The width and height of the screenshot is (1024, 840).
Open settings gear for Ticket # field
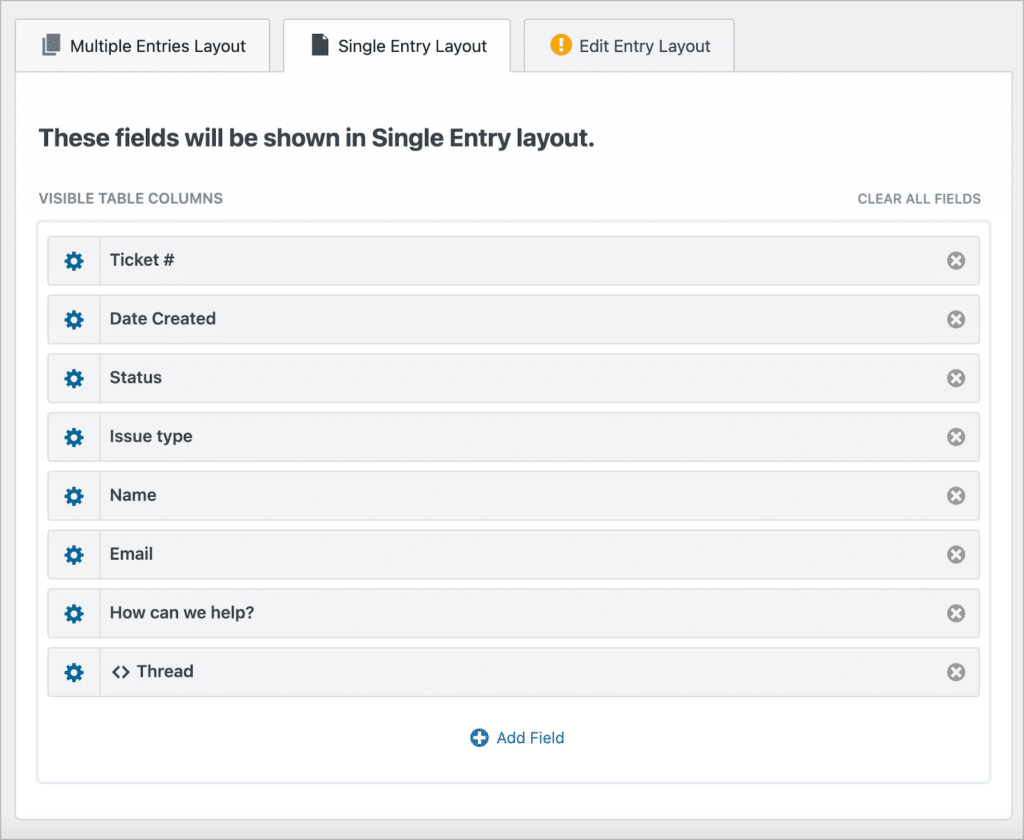click(74, 261)
